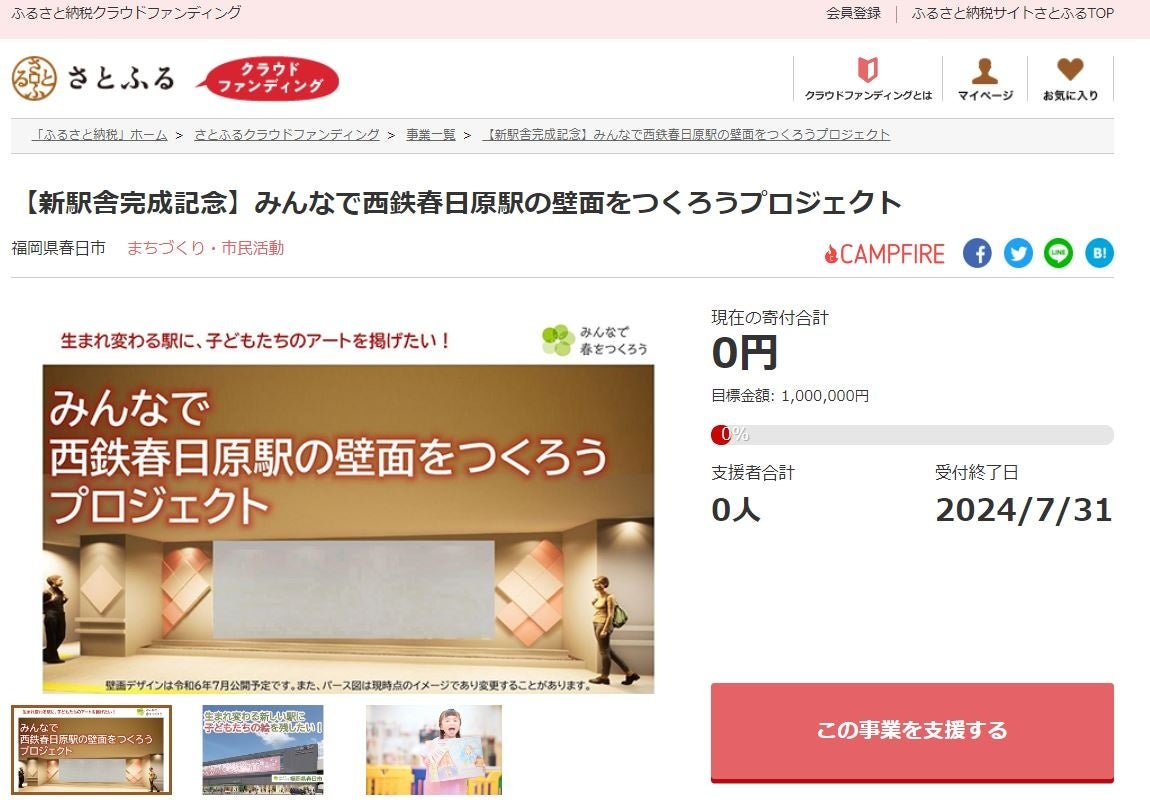Open さとふるクラウドファンディング breadcrumb

pos(287,135)
